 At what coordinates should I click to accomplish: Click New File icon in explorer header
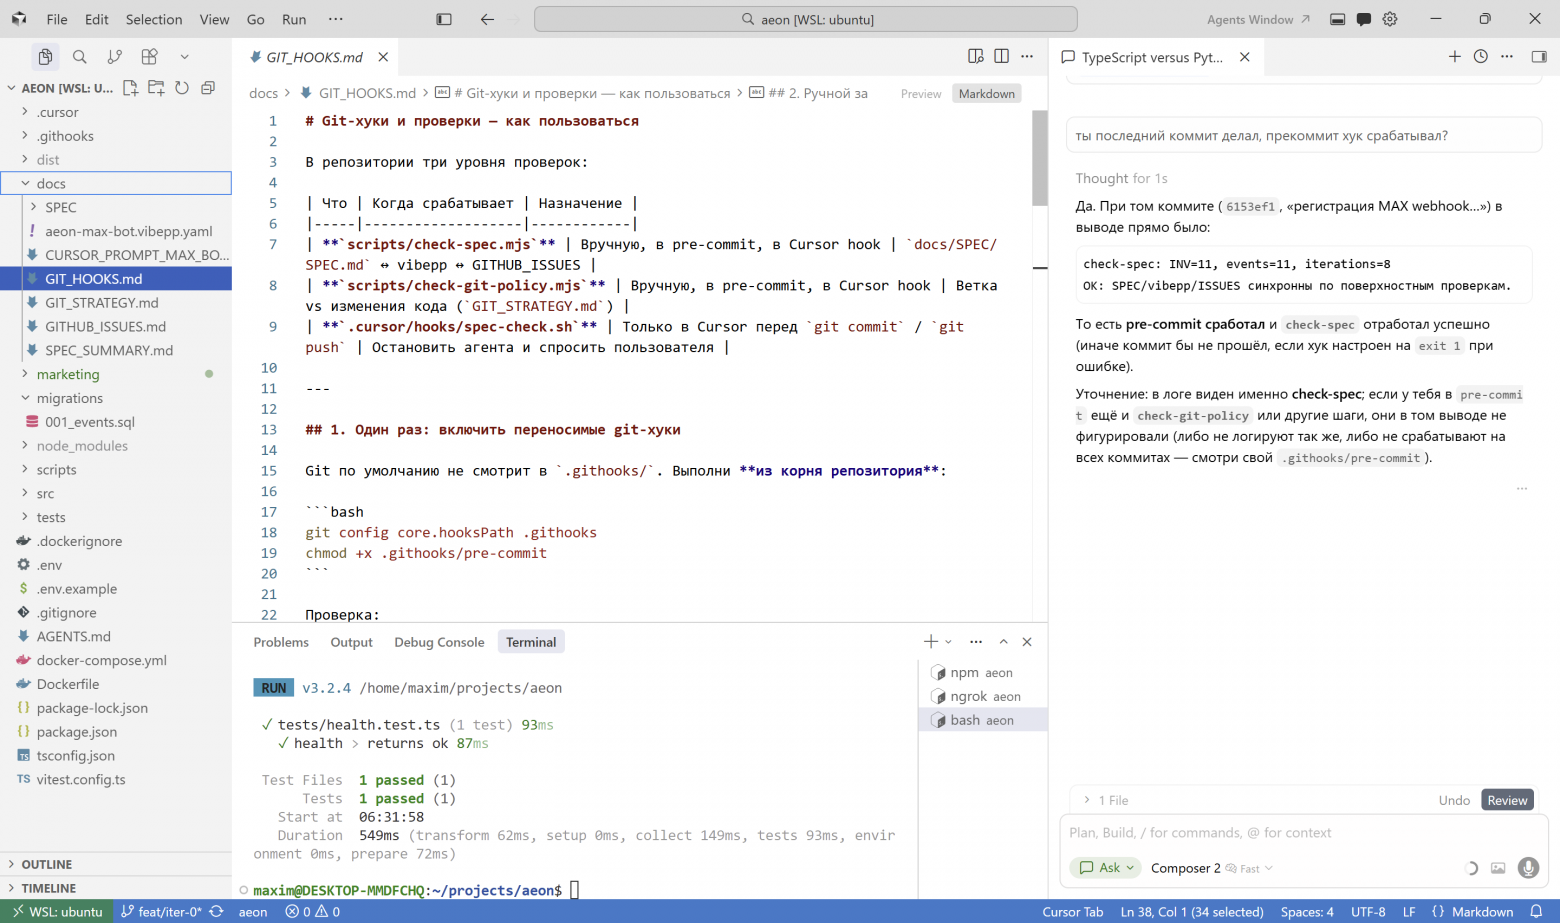tap(130, 88)
